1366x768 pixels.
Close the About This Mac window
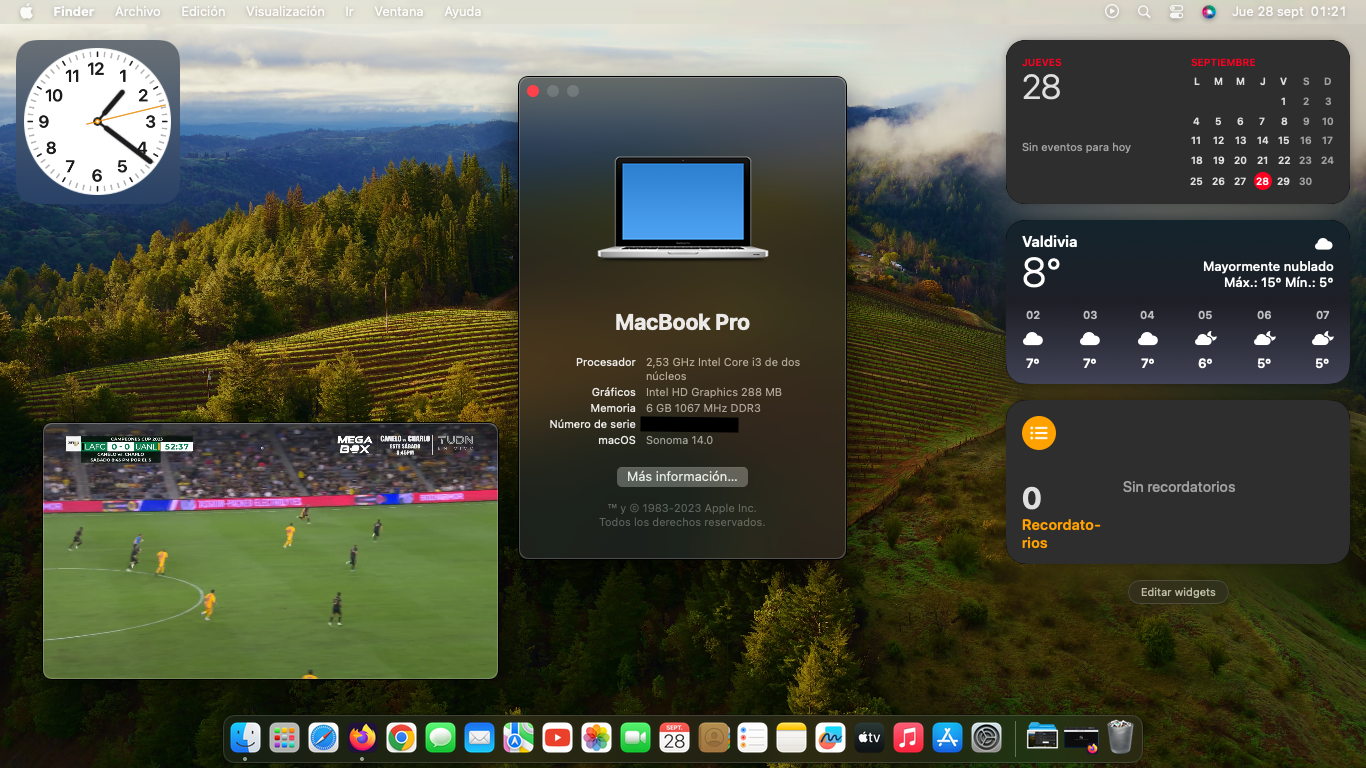pos(533,91)
